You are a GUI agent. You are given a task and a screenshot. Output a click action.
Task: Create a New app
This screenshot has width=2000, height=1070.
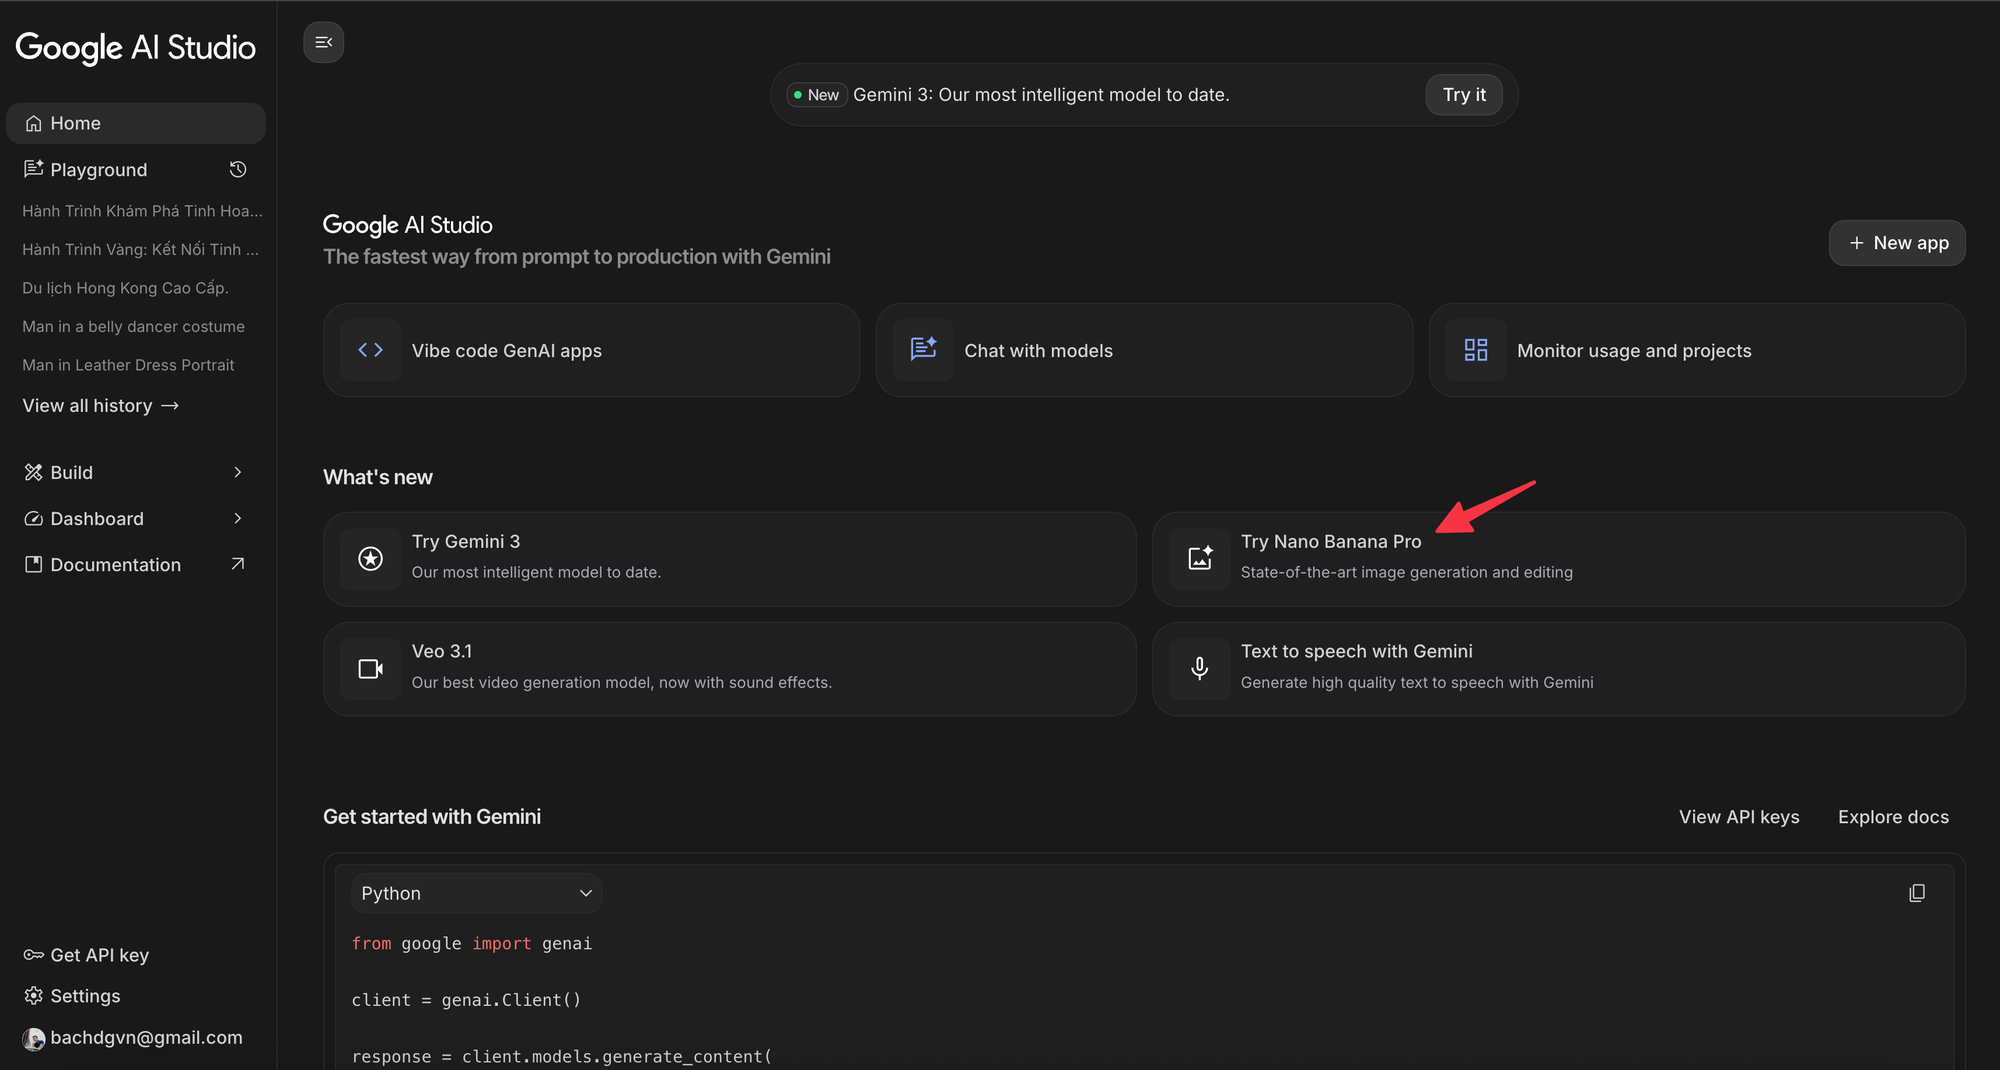tap(1897, 243)
